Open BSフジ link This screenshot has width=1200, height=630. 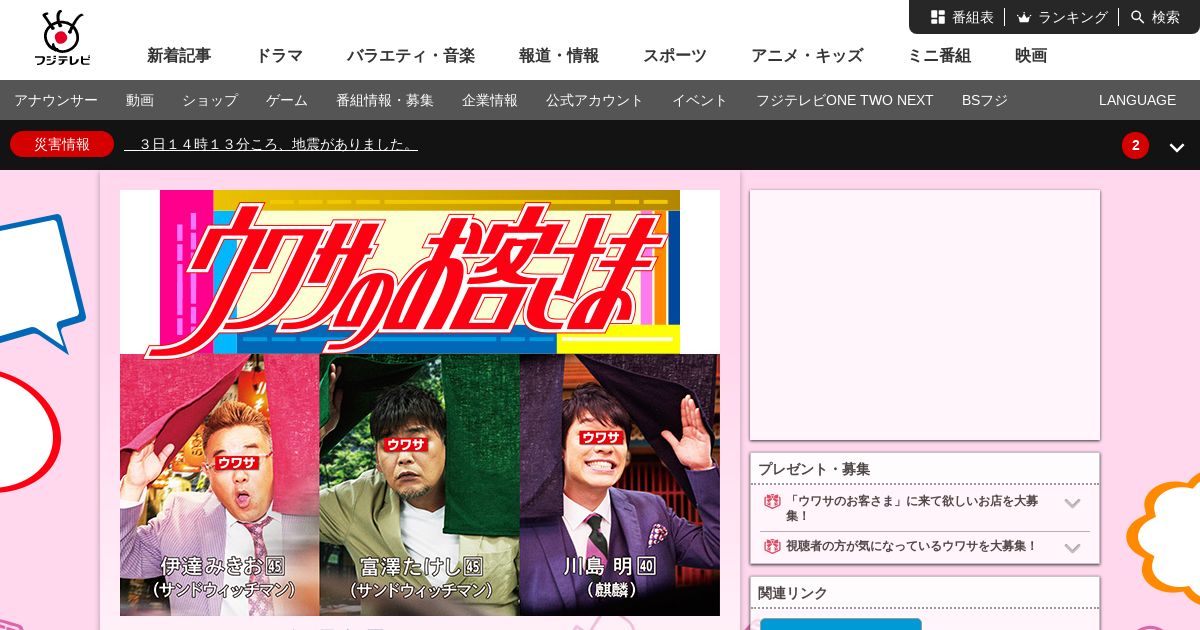coord(985,100)
